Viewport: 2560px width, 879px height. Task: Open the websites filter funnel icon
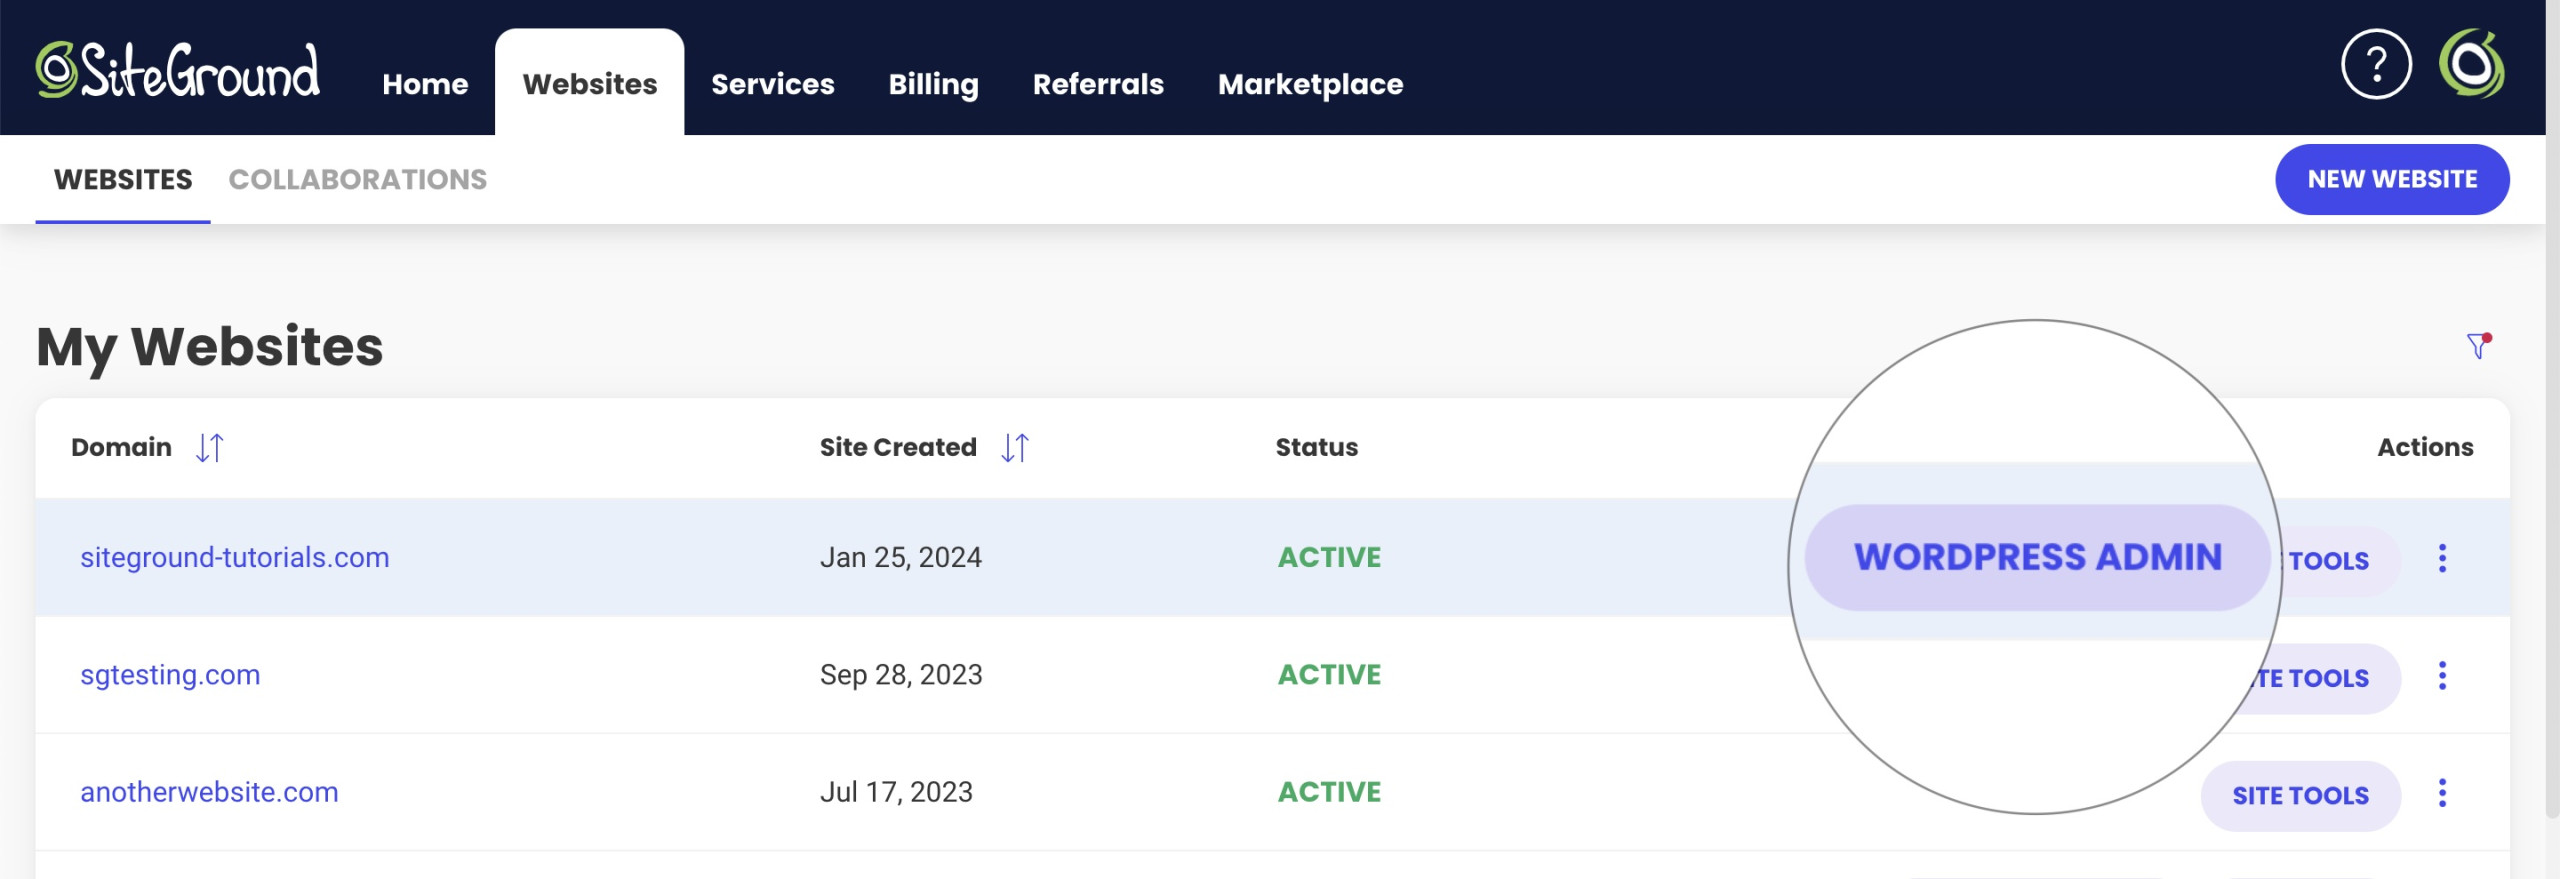pyautogui.click(x=2478, y=346)
